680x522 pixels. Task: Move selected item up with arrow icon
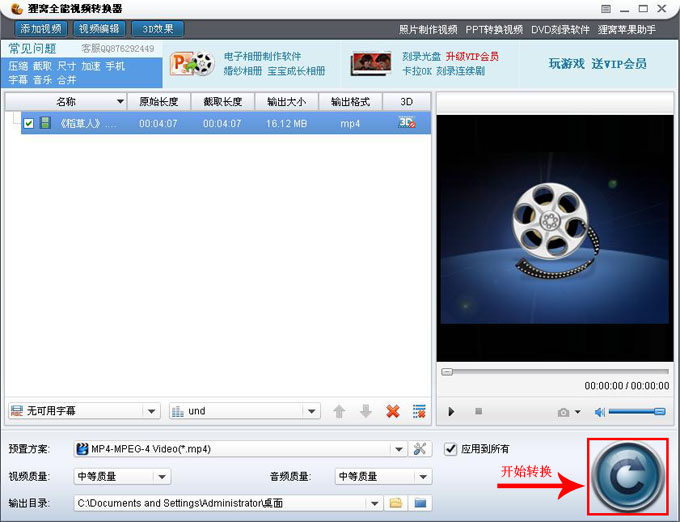339,411
